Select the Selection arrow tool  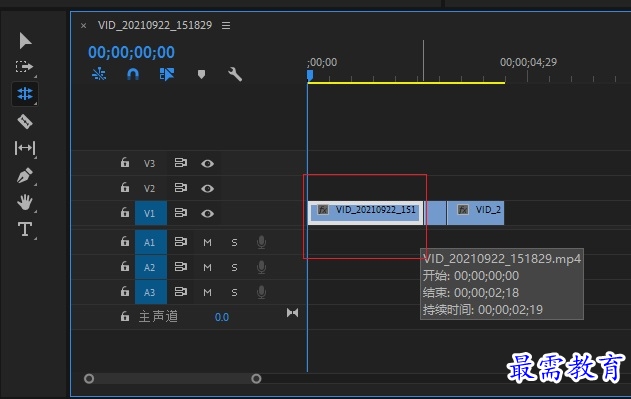point(25,41)
